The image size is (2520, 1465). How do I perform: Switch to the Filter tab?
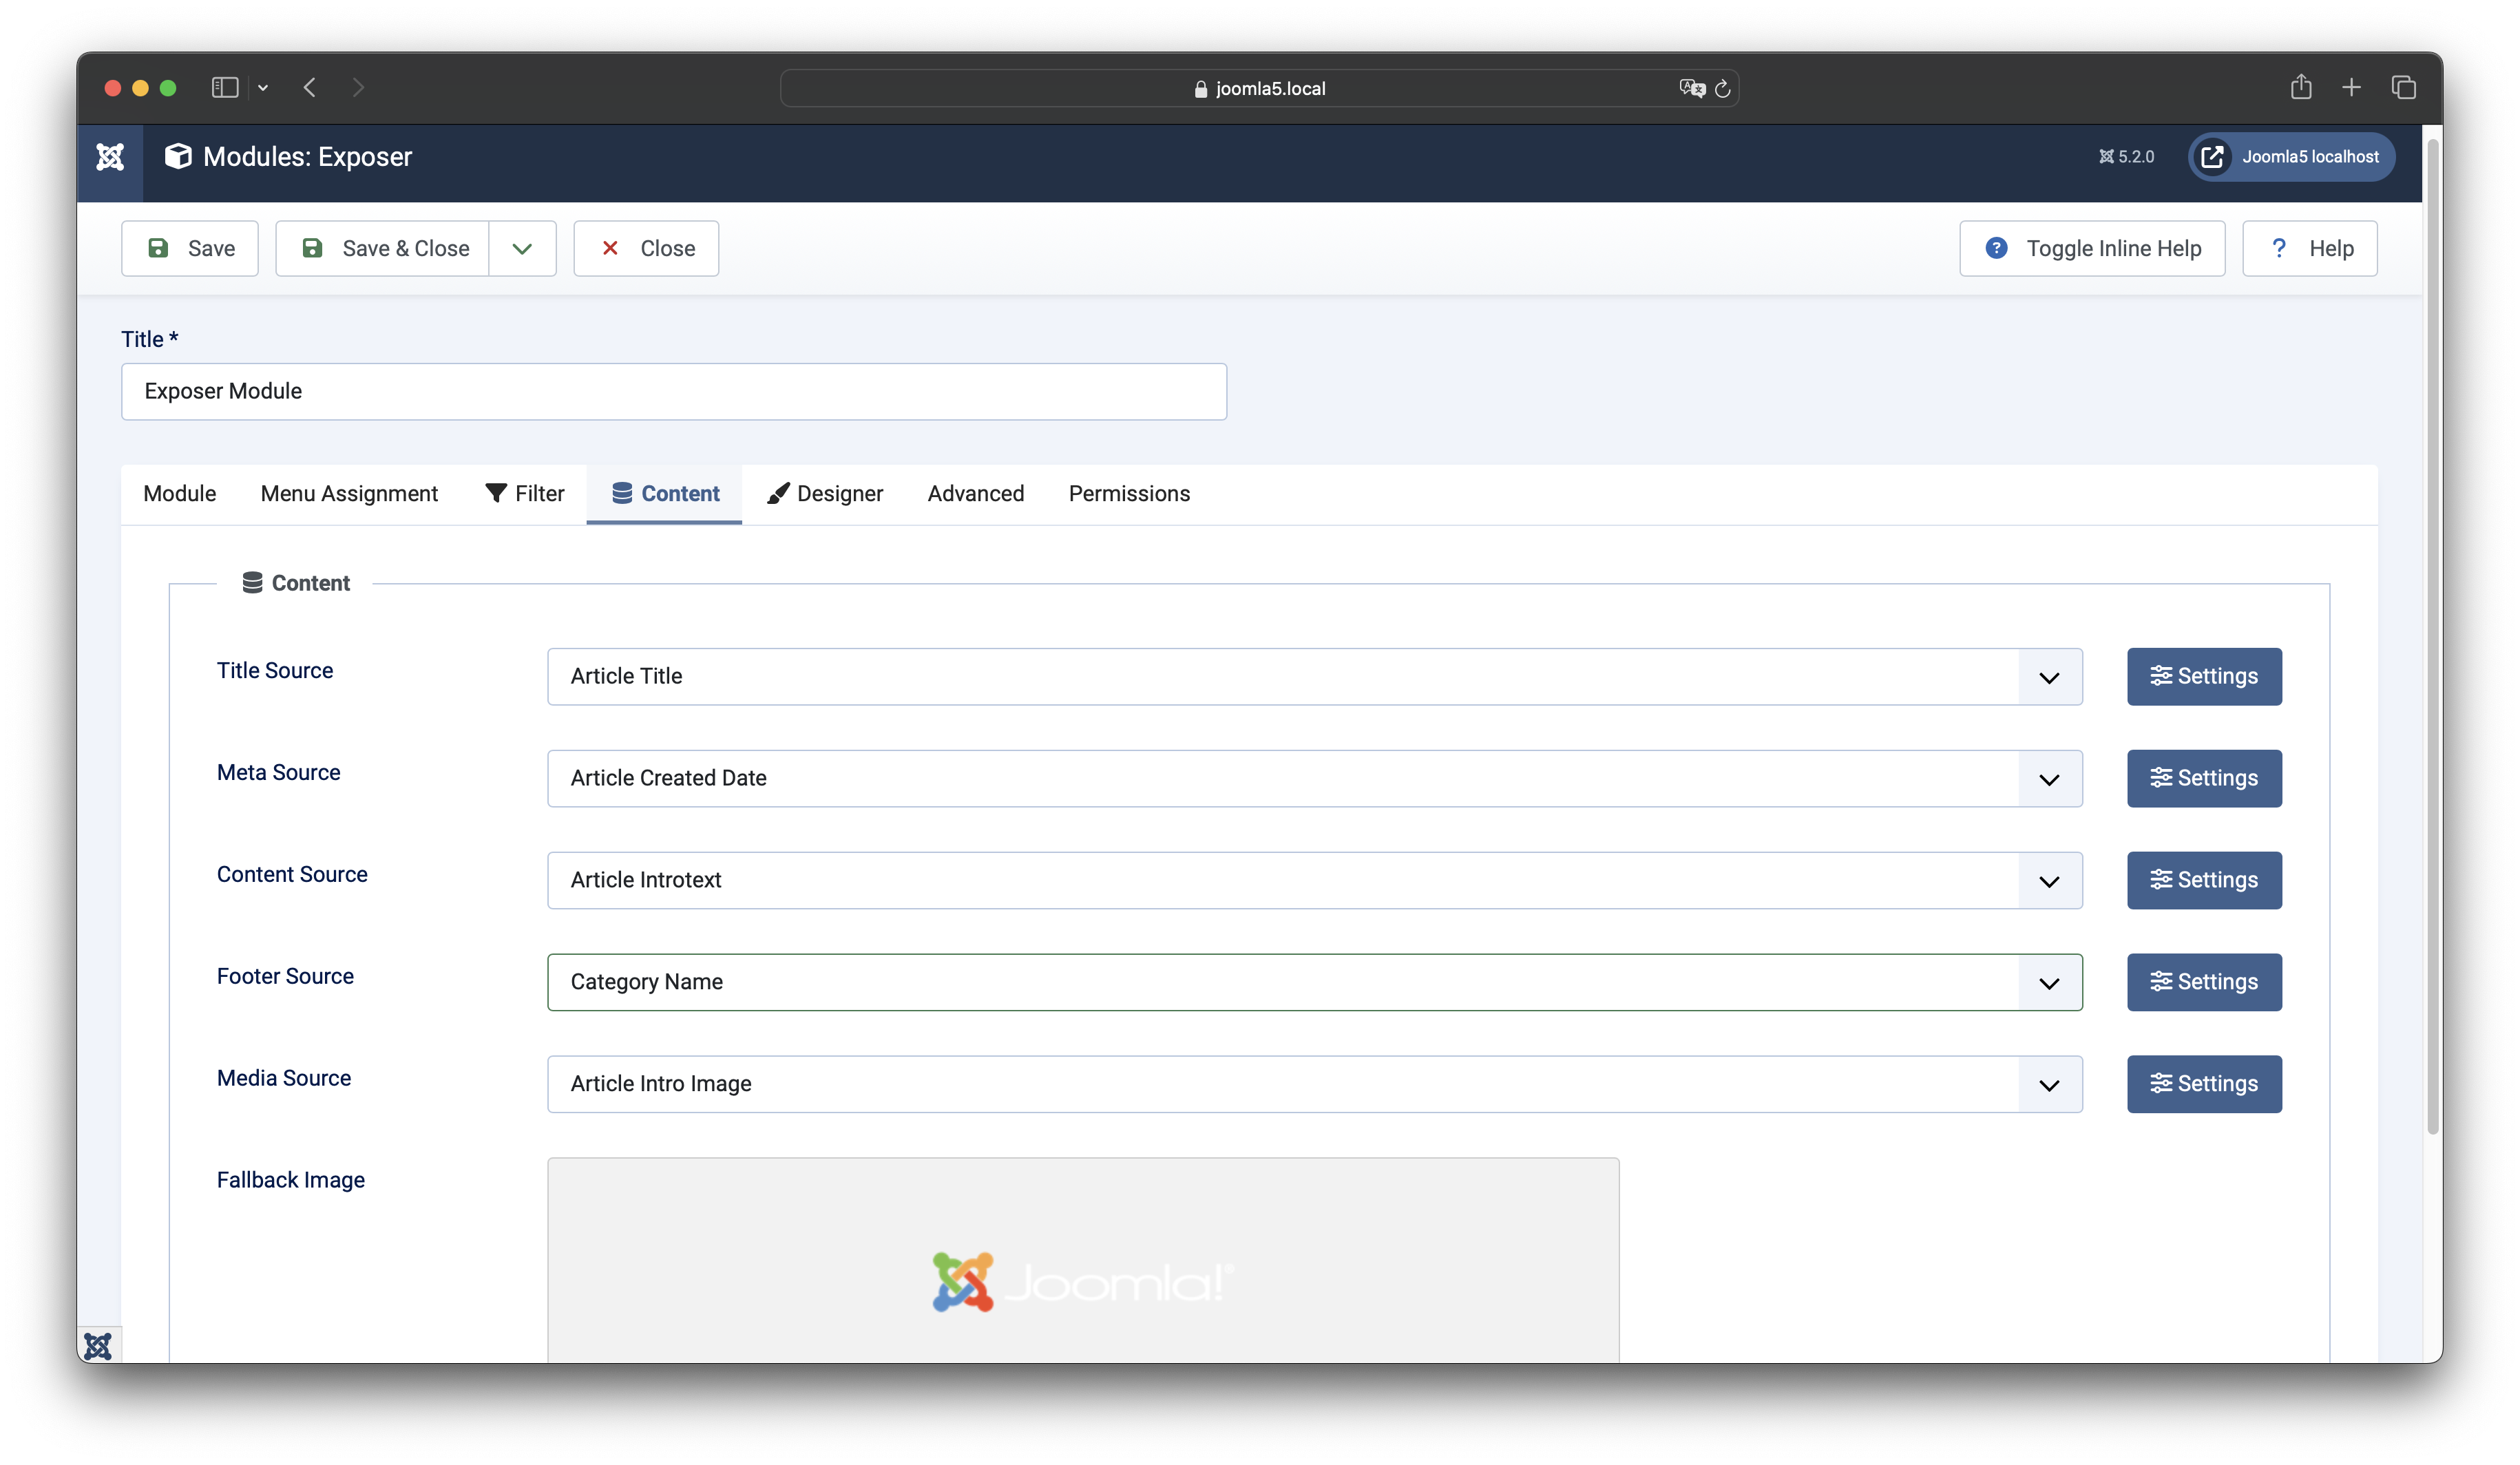pos(525,493)
